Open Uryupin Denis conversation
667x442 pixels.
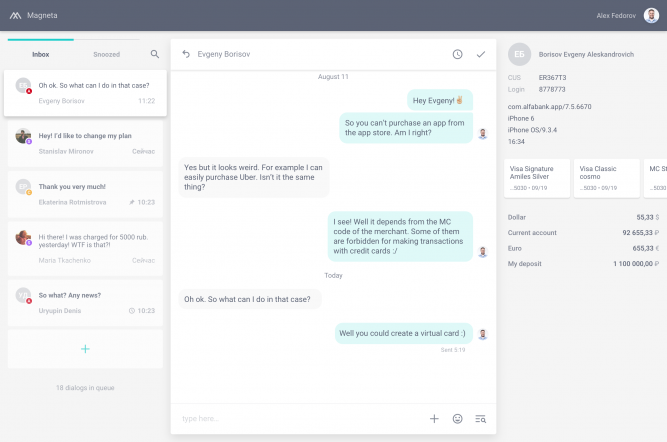coord(85,302)
